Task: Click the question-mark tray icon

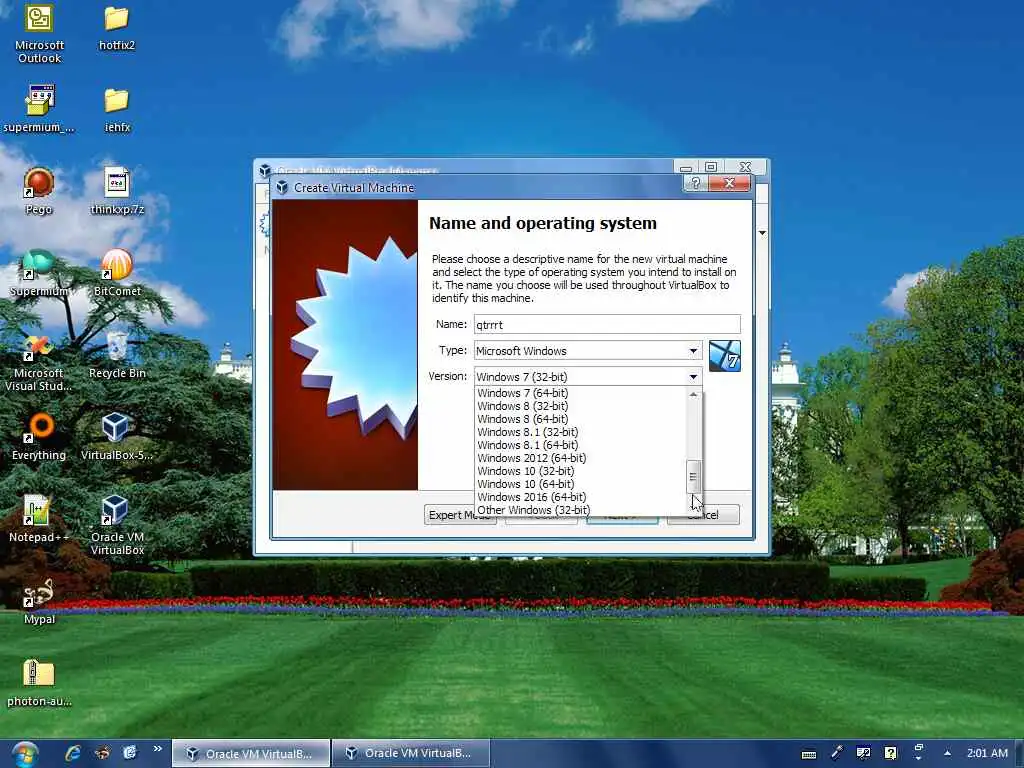Action: pyautogui.click(x=891, y=753)
